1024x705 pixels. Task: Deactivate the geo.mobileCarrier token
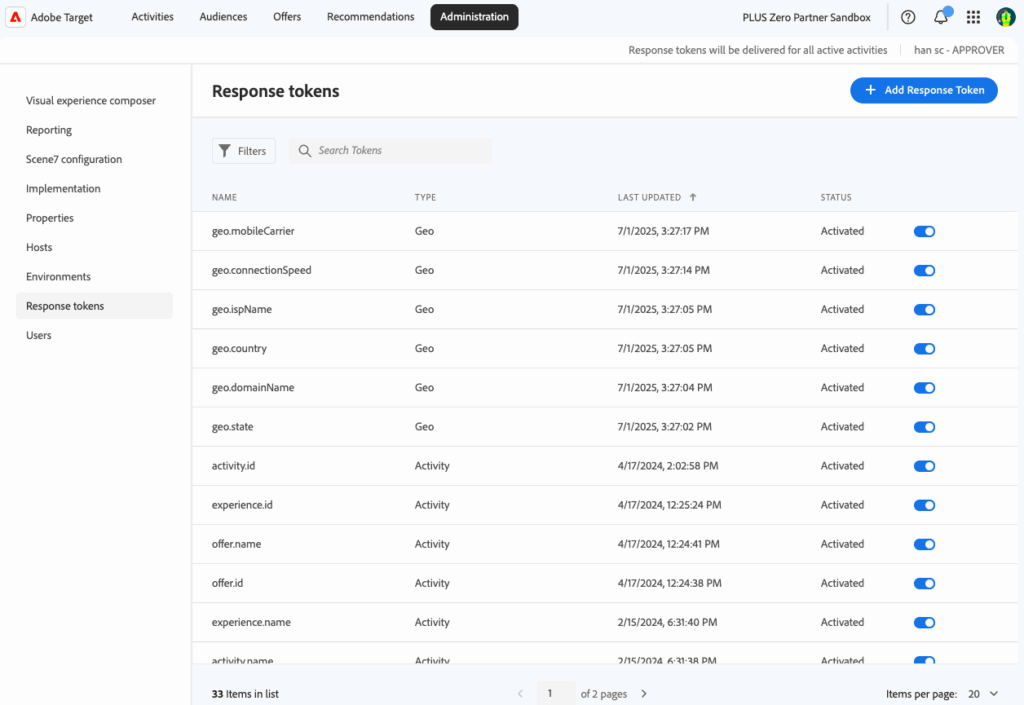click(924, 231)
